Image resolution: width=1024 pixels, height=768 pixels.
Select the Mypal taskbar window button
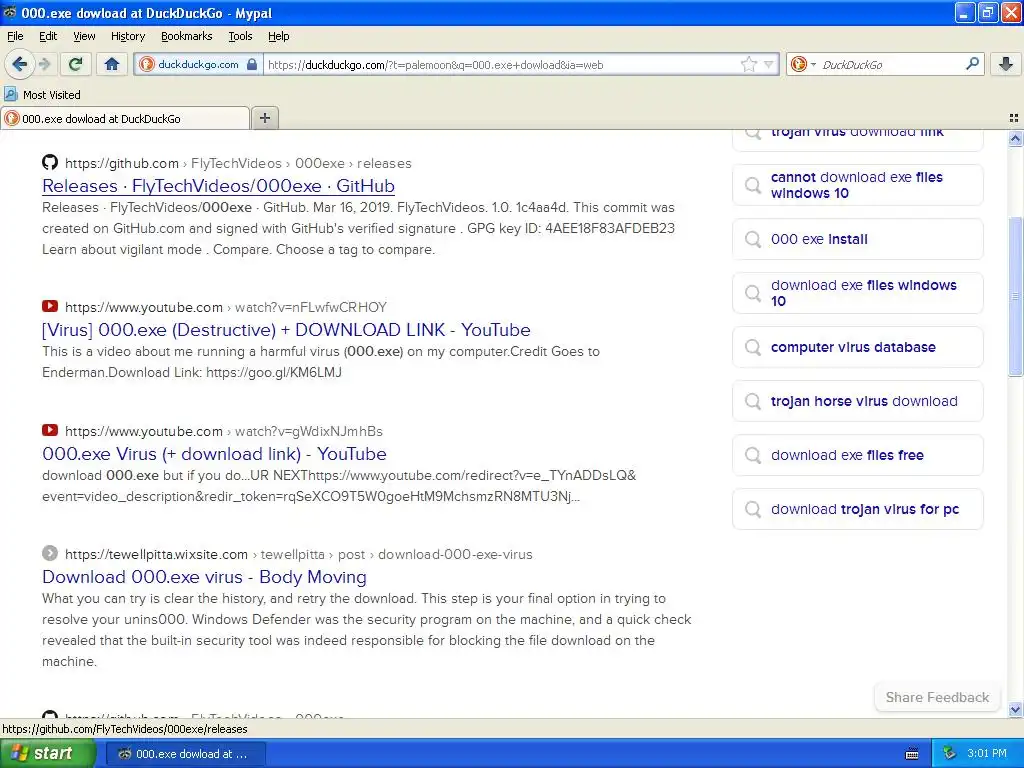[x=185, y=754]
